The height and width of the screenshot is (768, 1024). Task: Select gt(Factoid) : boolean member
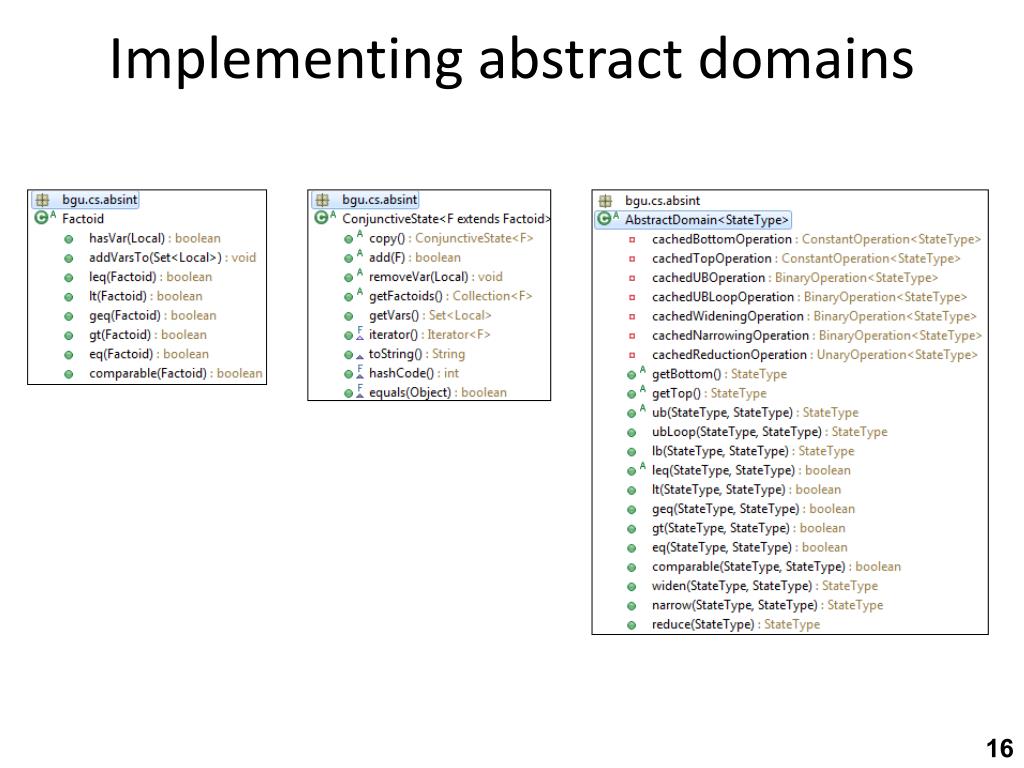point(148,334)
